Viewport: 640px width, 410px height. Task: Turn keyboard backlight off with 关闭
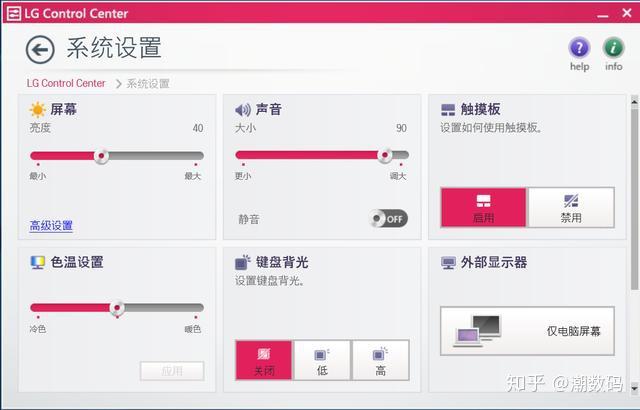[x=264, y=361]
